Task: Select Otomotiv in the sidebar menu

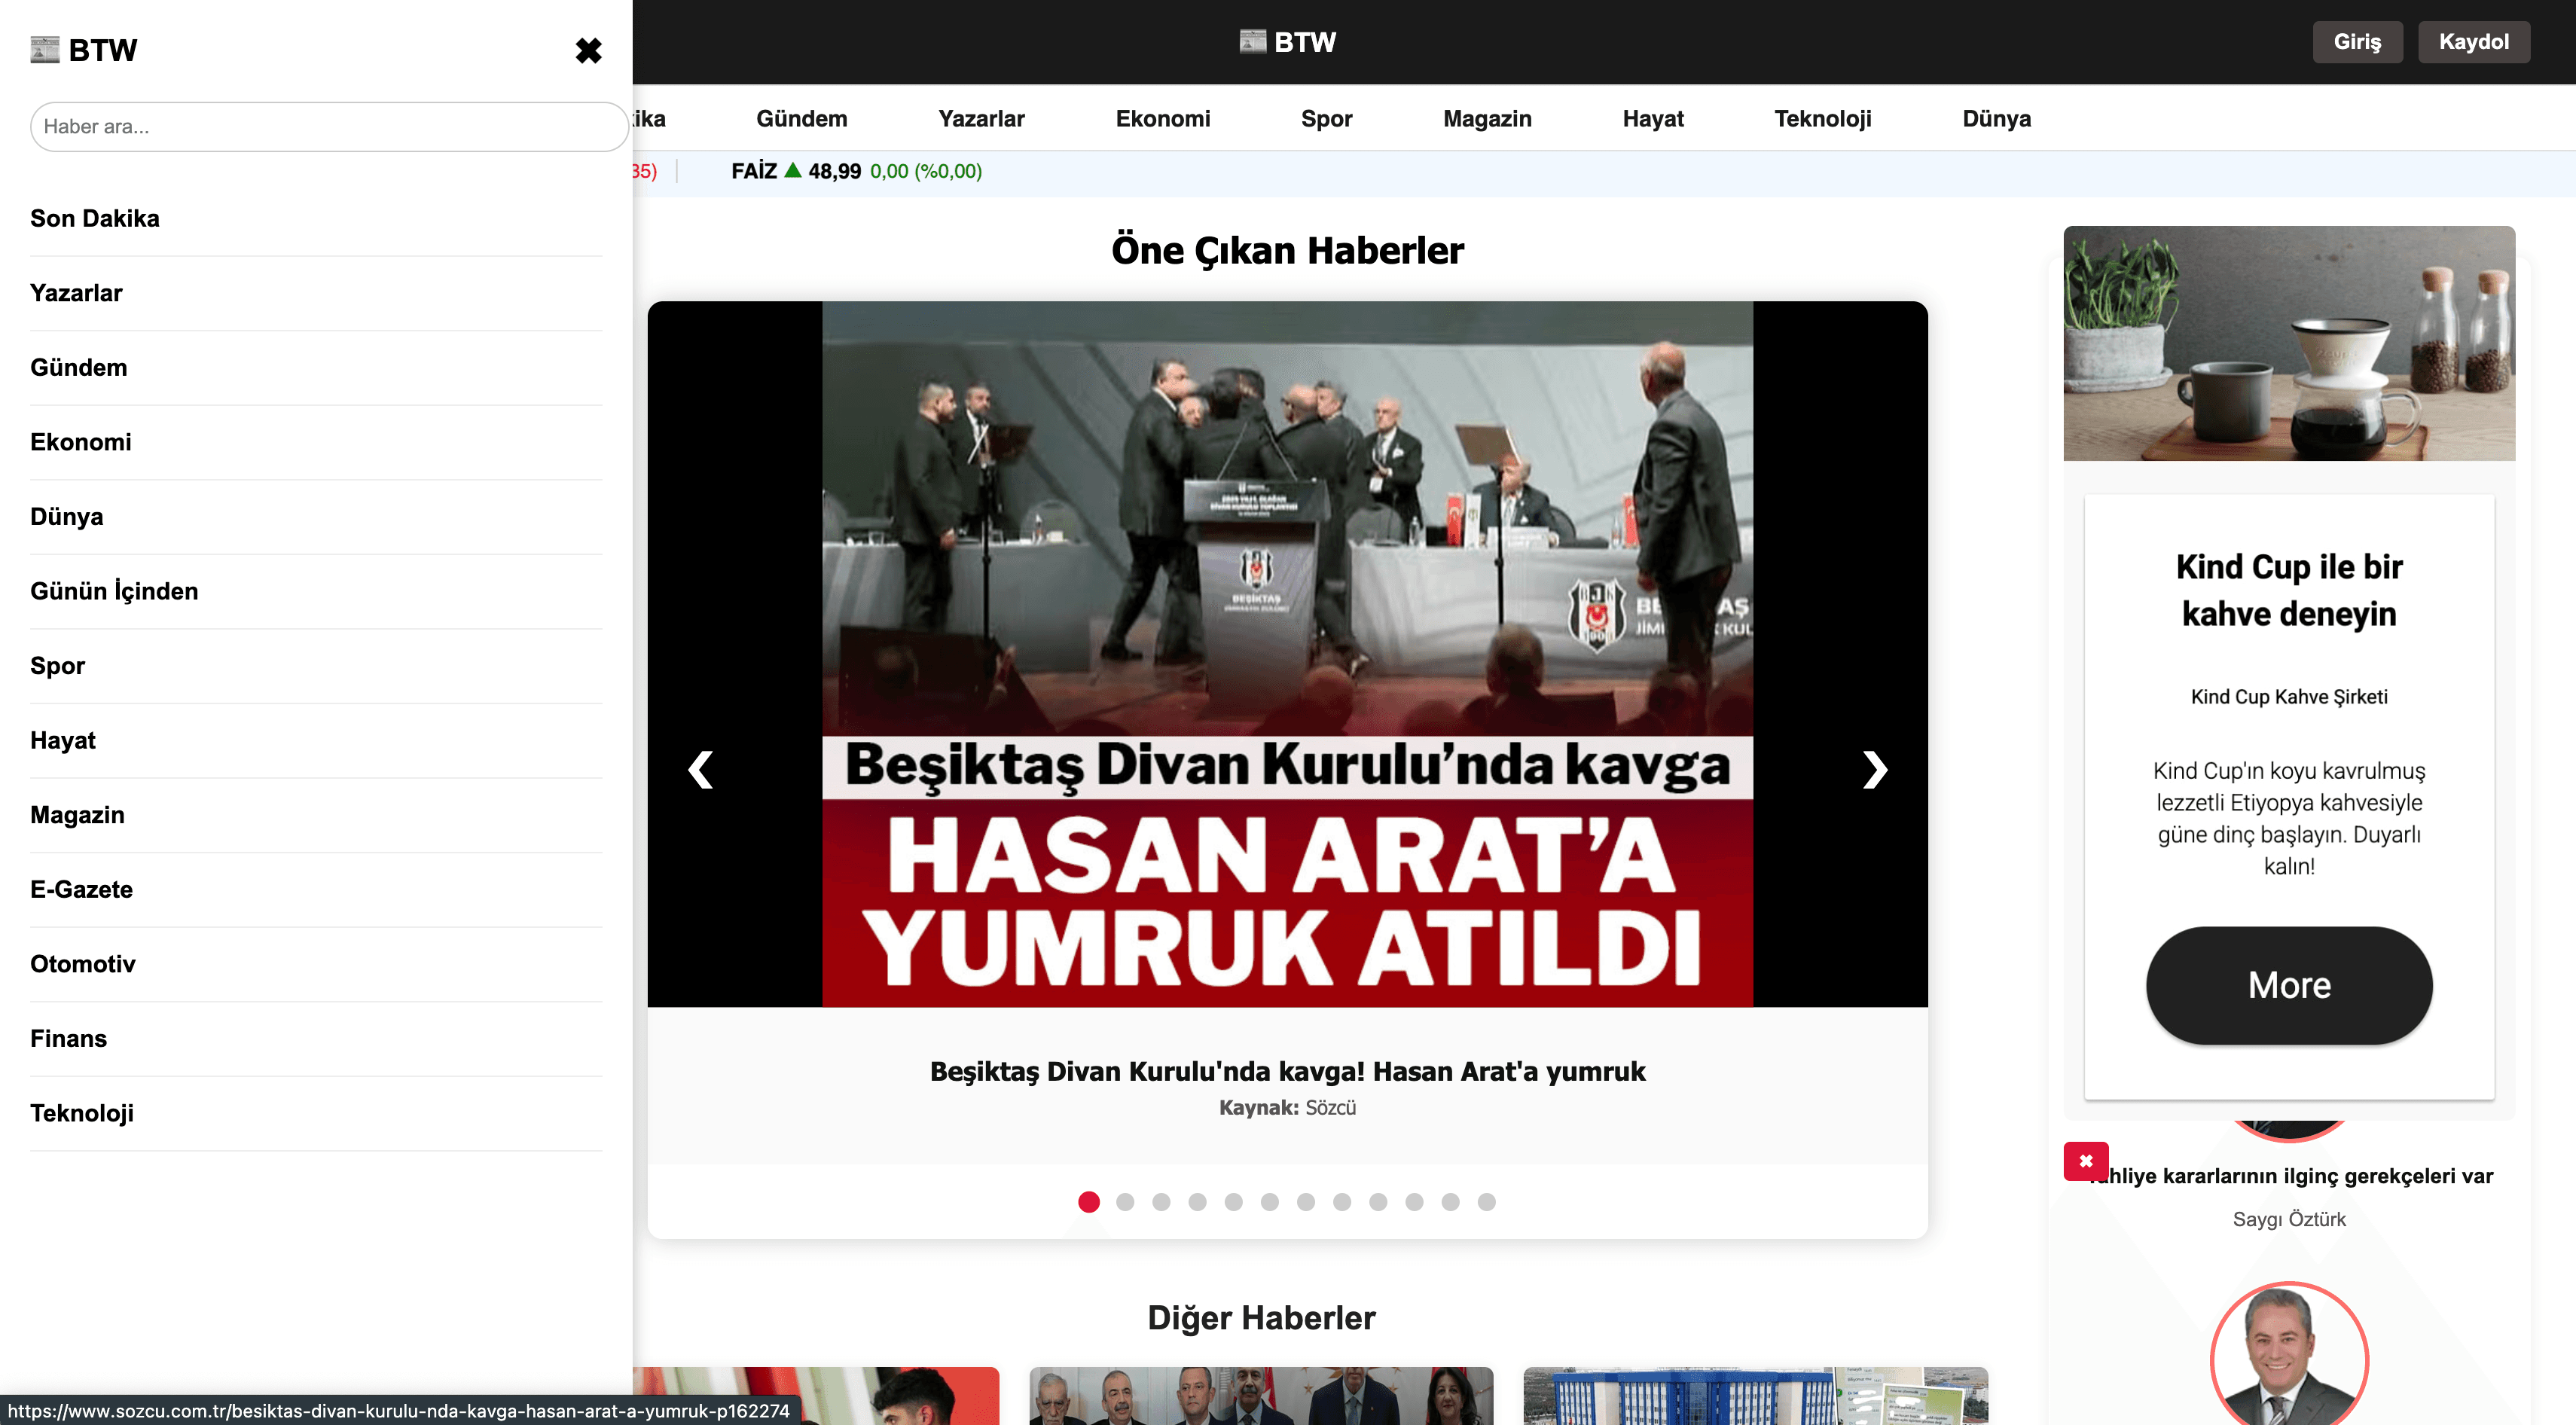Action: coord(83,964)
